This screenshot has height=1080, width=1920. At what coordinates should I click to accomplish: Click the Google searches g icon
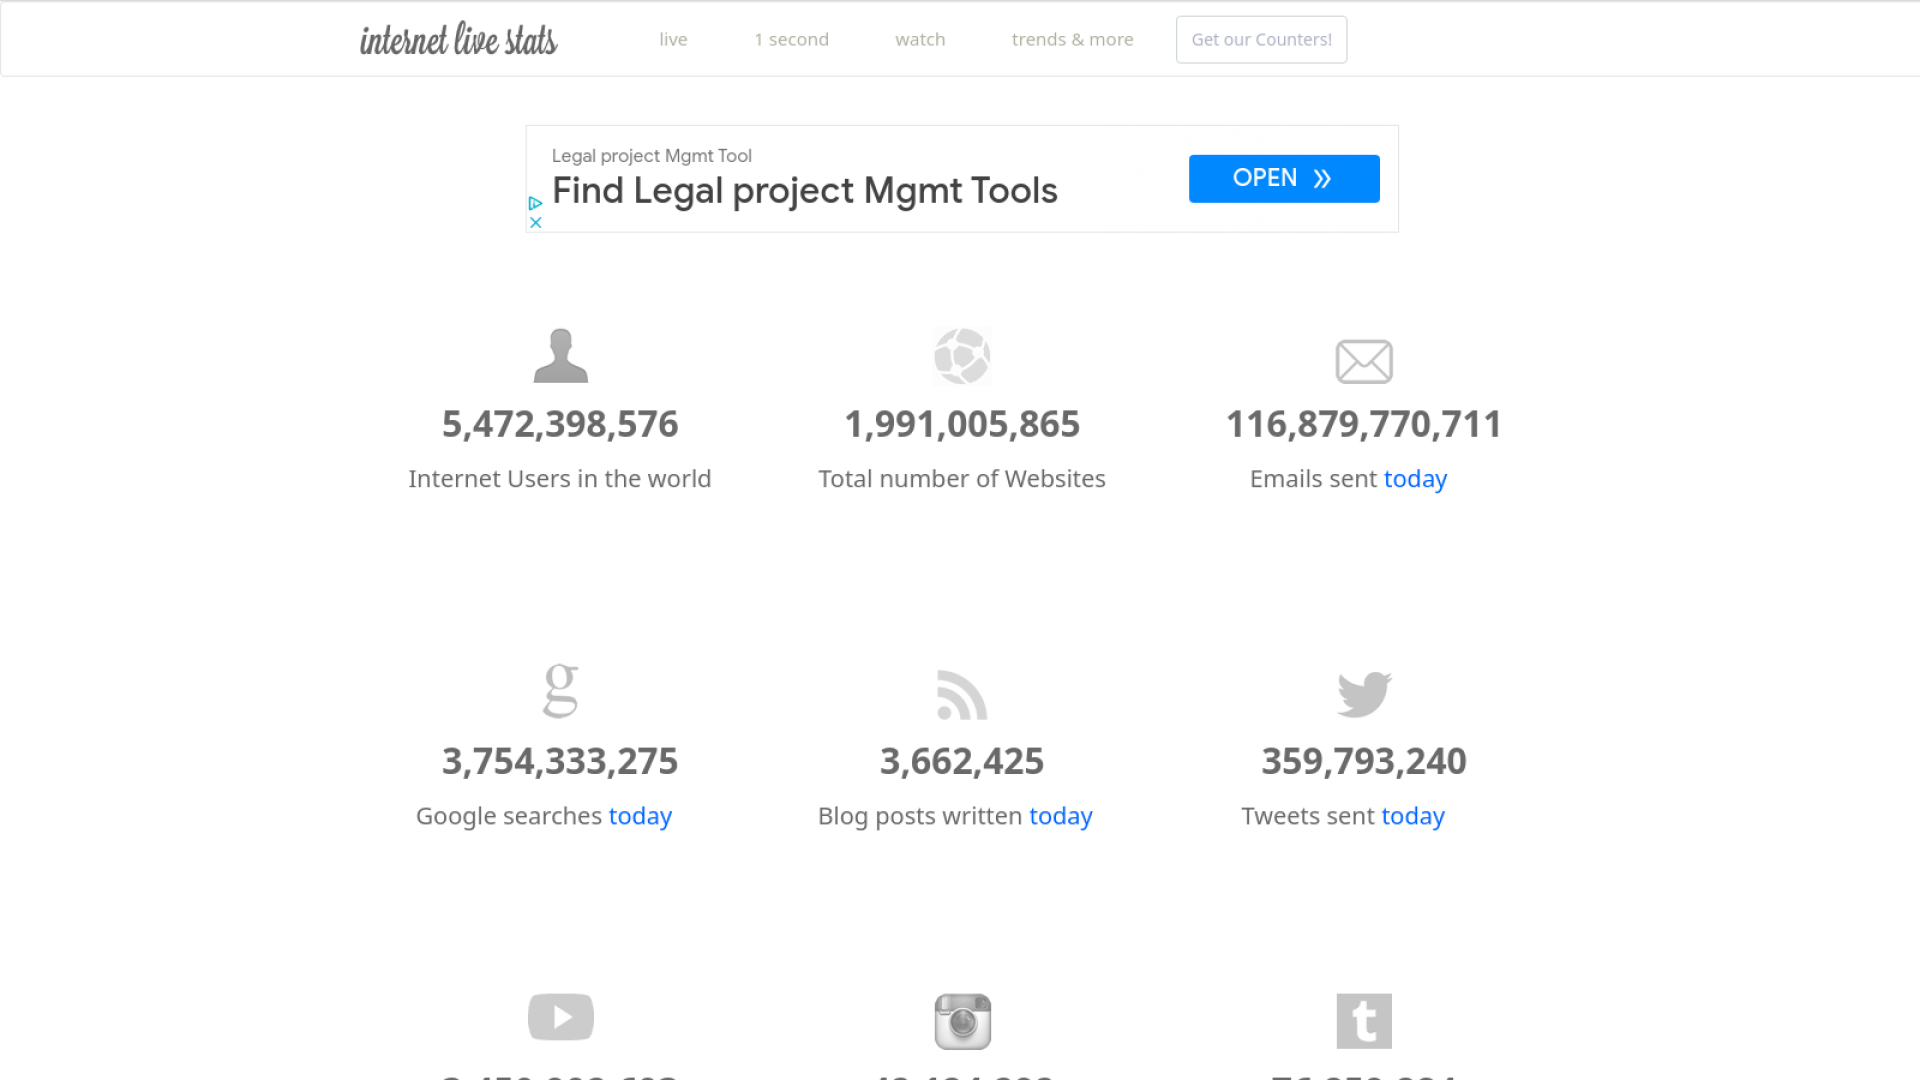pyautogui.click(x=560, y=690)
